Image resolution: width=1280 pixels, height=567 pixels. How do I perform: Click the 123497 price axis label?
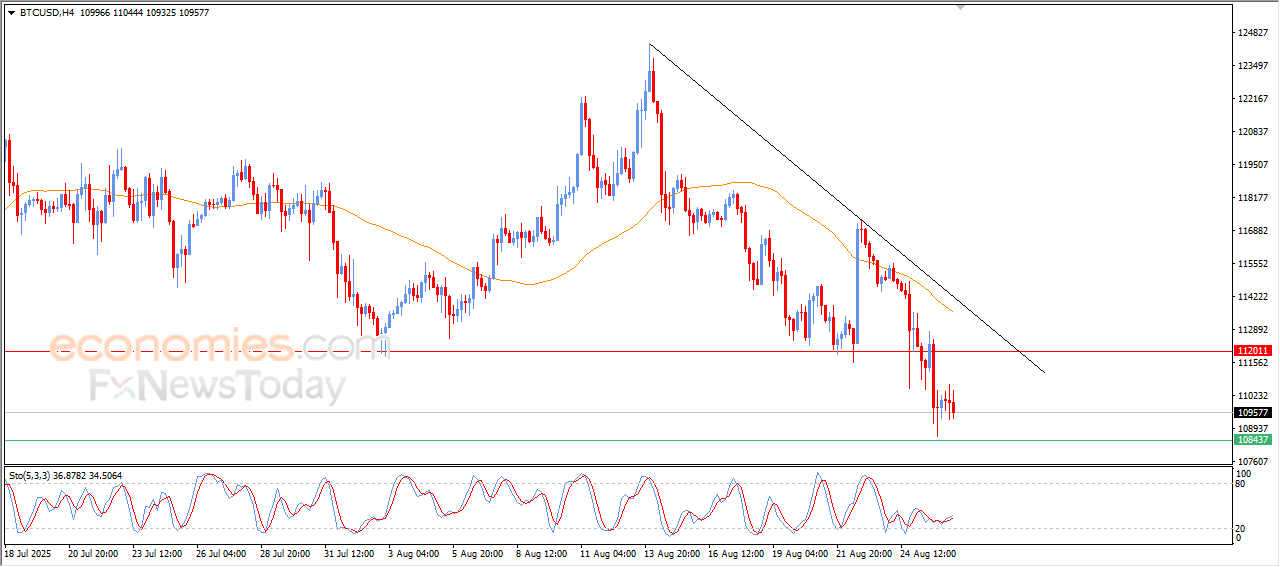point(1253,66)
